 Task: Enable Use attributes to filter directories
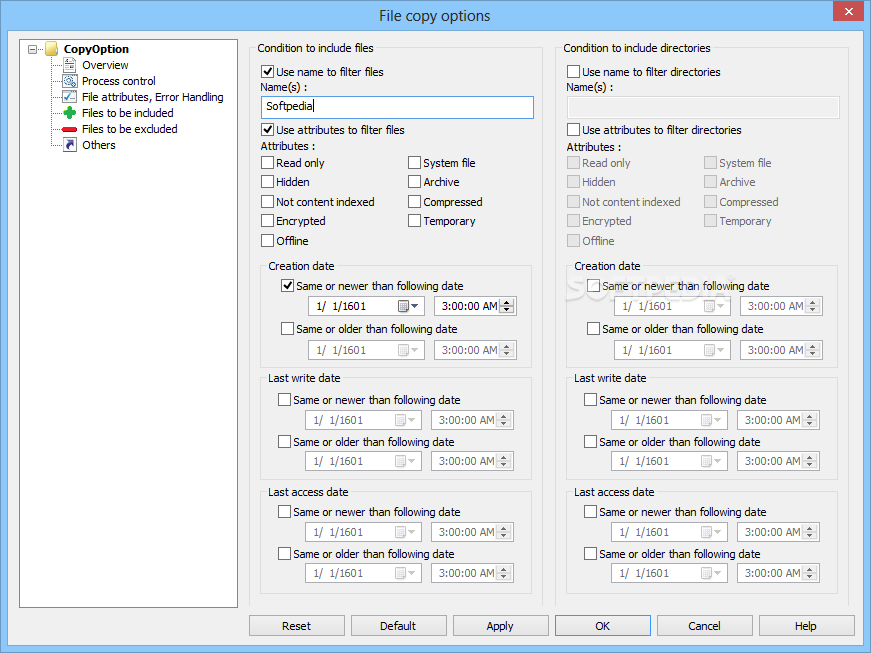tap(573, 130)
